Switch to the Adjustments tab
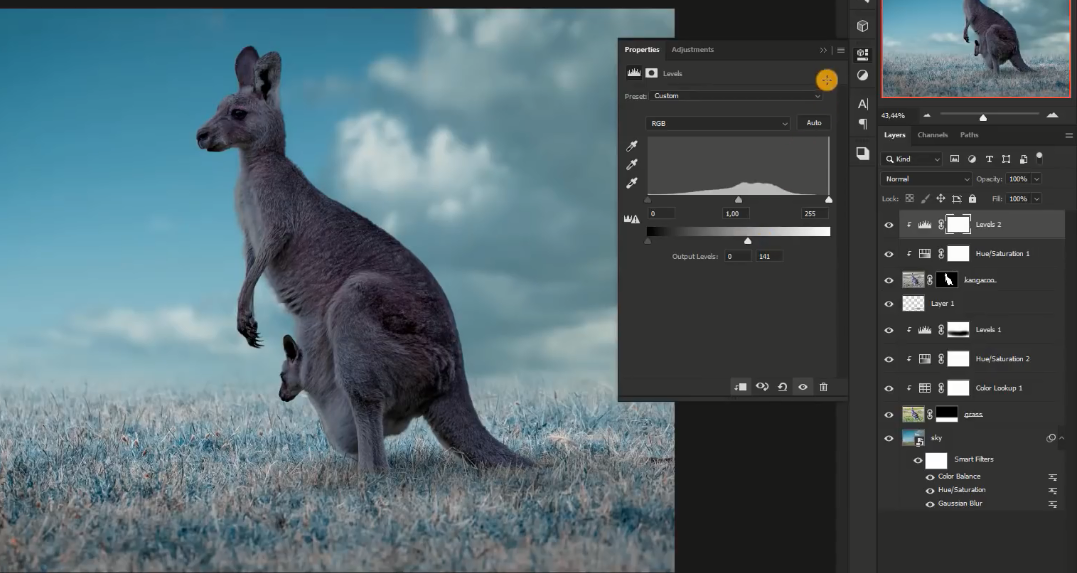 (x=692, y=50)
